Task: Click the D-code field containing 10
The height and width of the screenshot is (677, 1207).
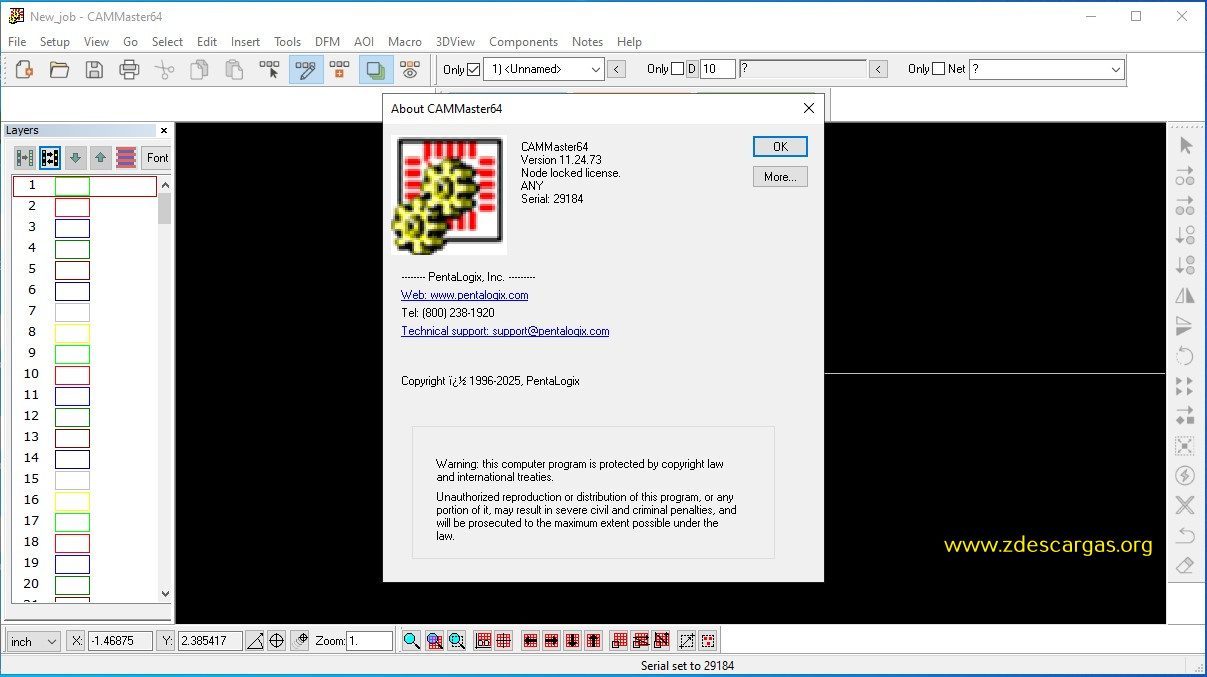Action: tap(718, 69)
